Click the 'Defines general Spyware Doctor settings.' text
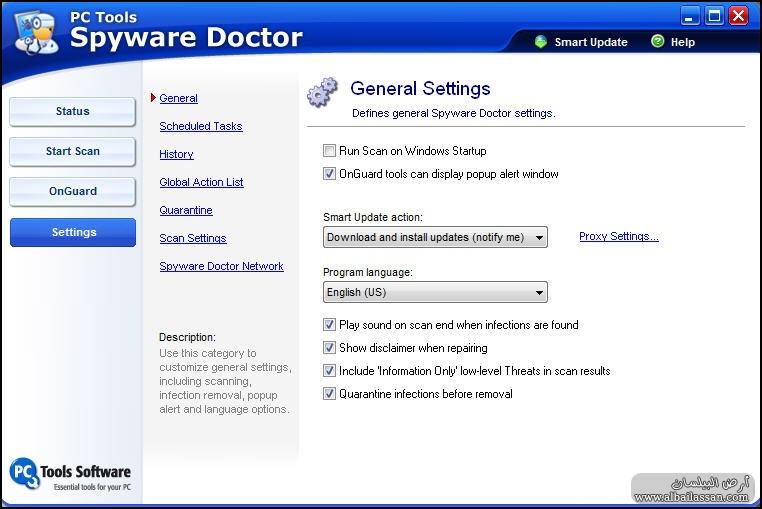The height and width of the screenshot is (509, 762). click(x=453, y=113)
